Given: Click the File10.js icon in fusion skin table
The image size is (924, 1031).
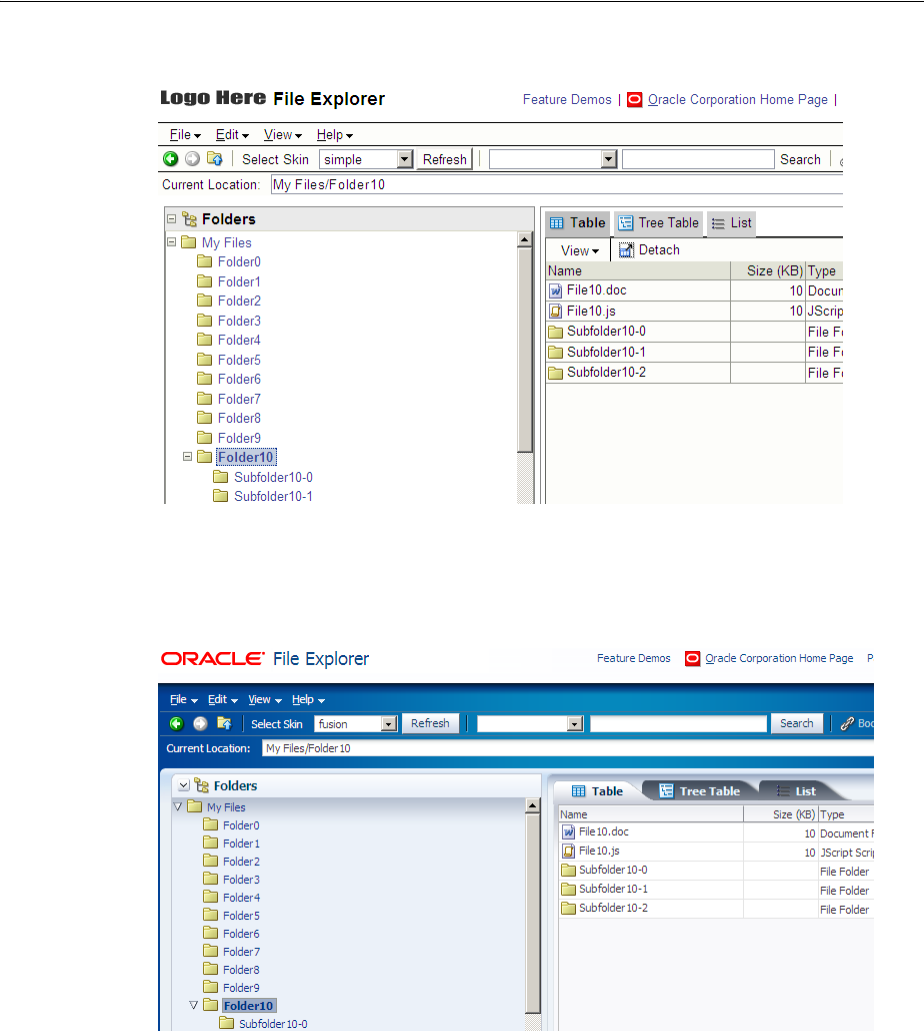Looking at the screenshot, I should coord(569,851).
